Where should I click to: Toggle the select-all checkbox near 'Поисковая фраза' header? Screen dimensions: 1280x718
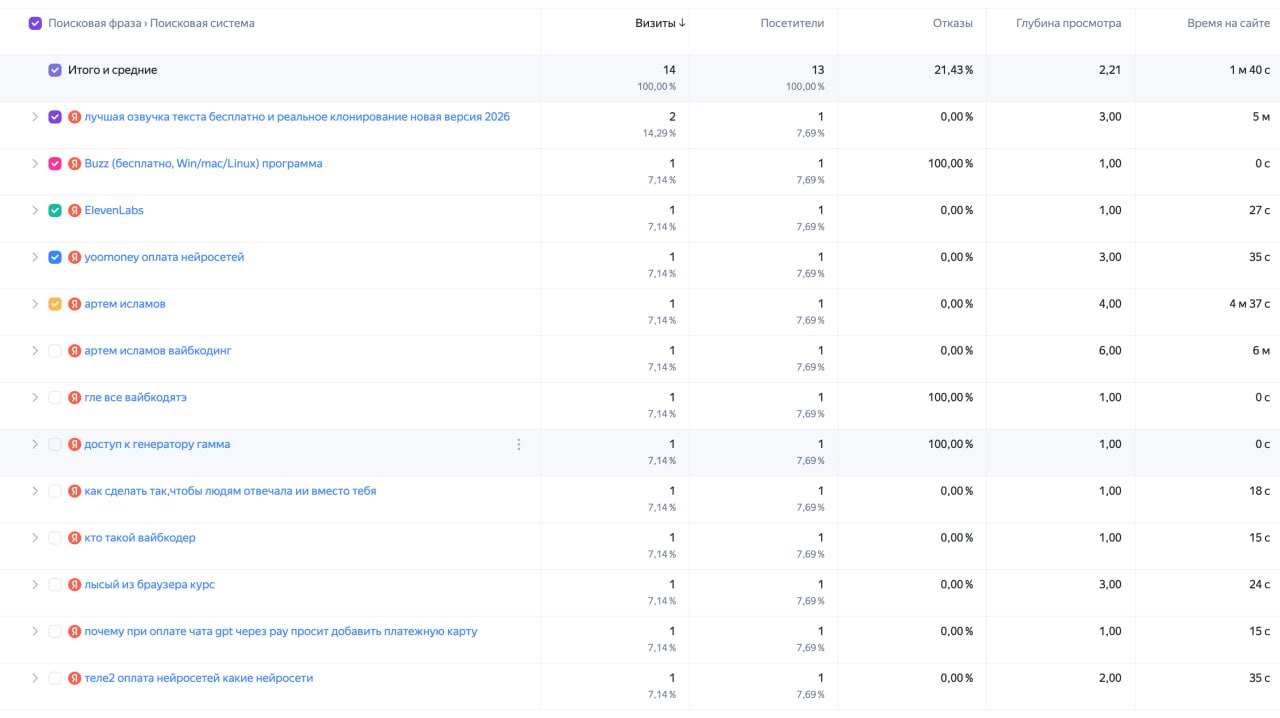click(35, 23)
